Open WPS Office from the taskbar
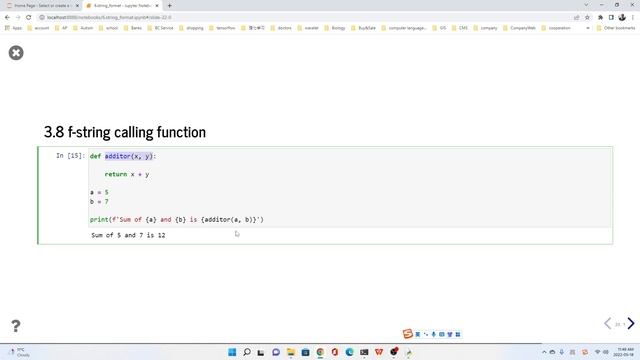The height and width of the screenshot is (360, 640). [379, 352]
